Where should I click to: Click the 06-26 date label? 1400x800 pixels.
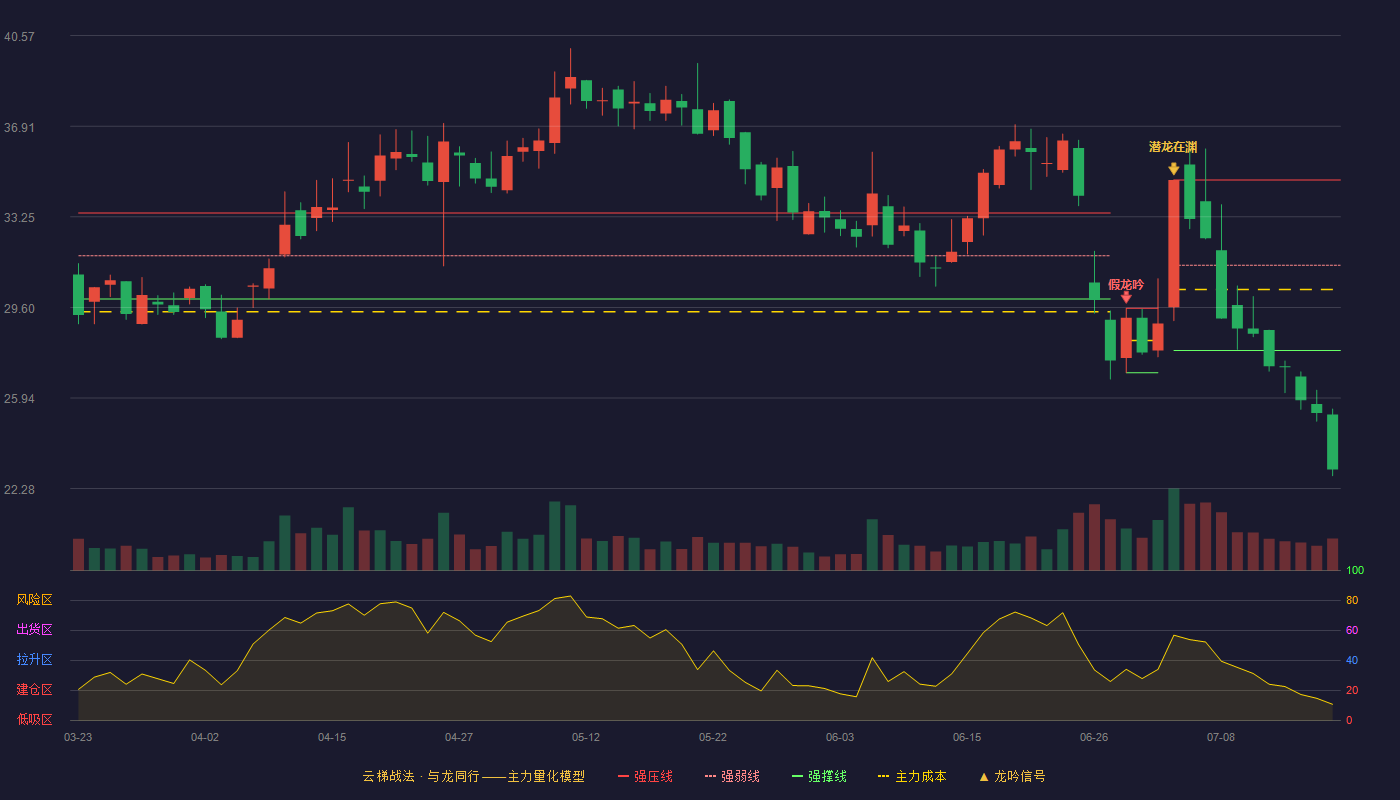(1094, 737)
